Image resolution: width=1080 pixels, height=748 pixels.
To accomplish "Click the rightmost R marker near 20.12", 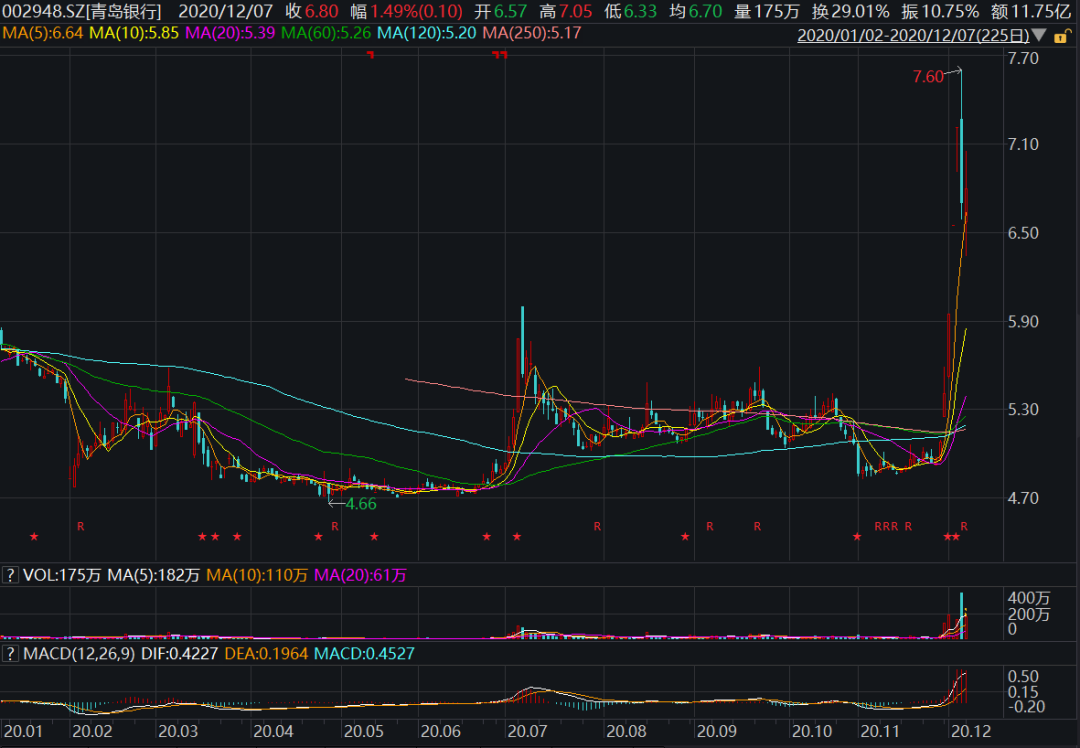I will pyautogui.click(x=964, y=526).
